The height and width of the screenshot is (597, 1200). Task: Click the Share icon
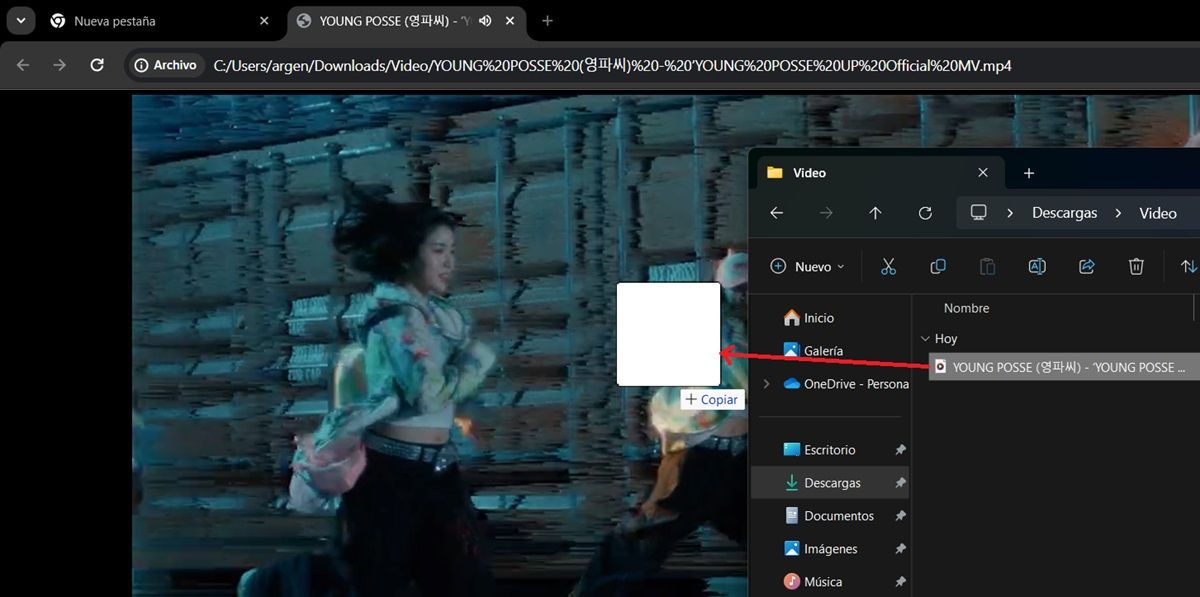tap(1087, 267)
